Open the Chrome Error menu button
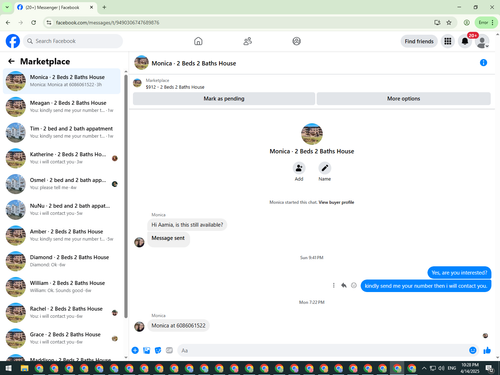 486,22
